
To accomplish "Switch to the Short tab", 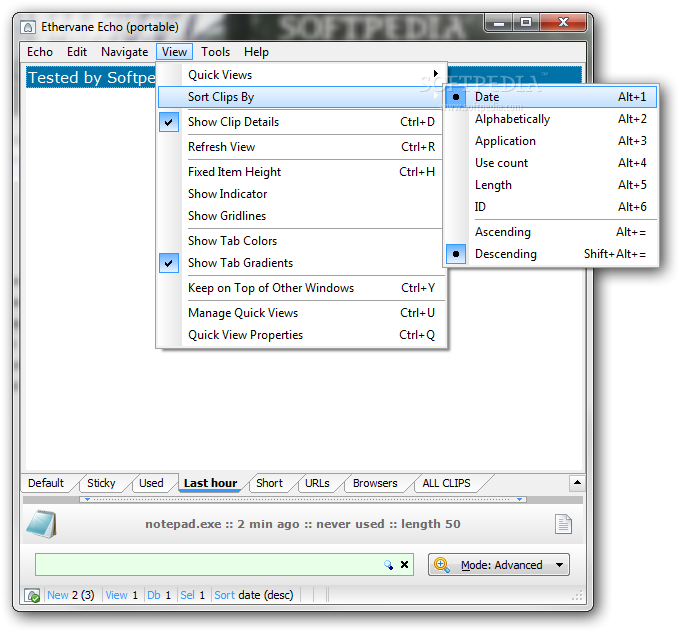I will 269,483.
